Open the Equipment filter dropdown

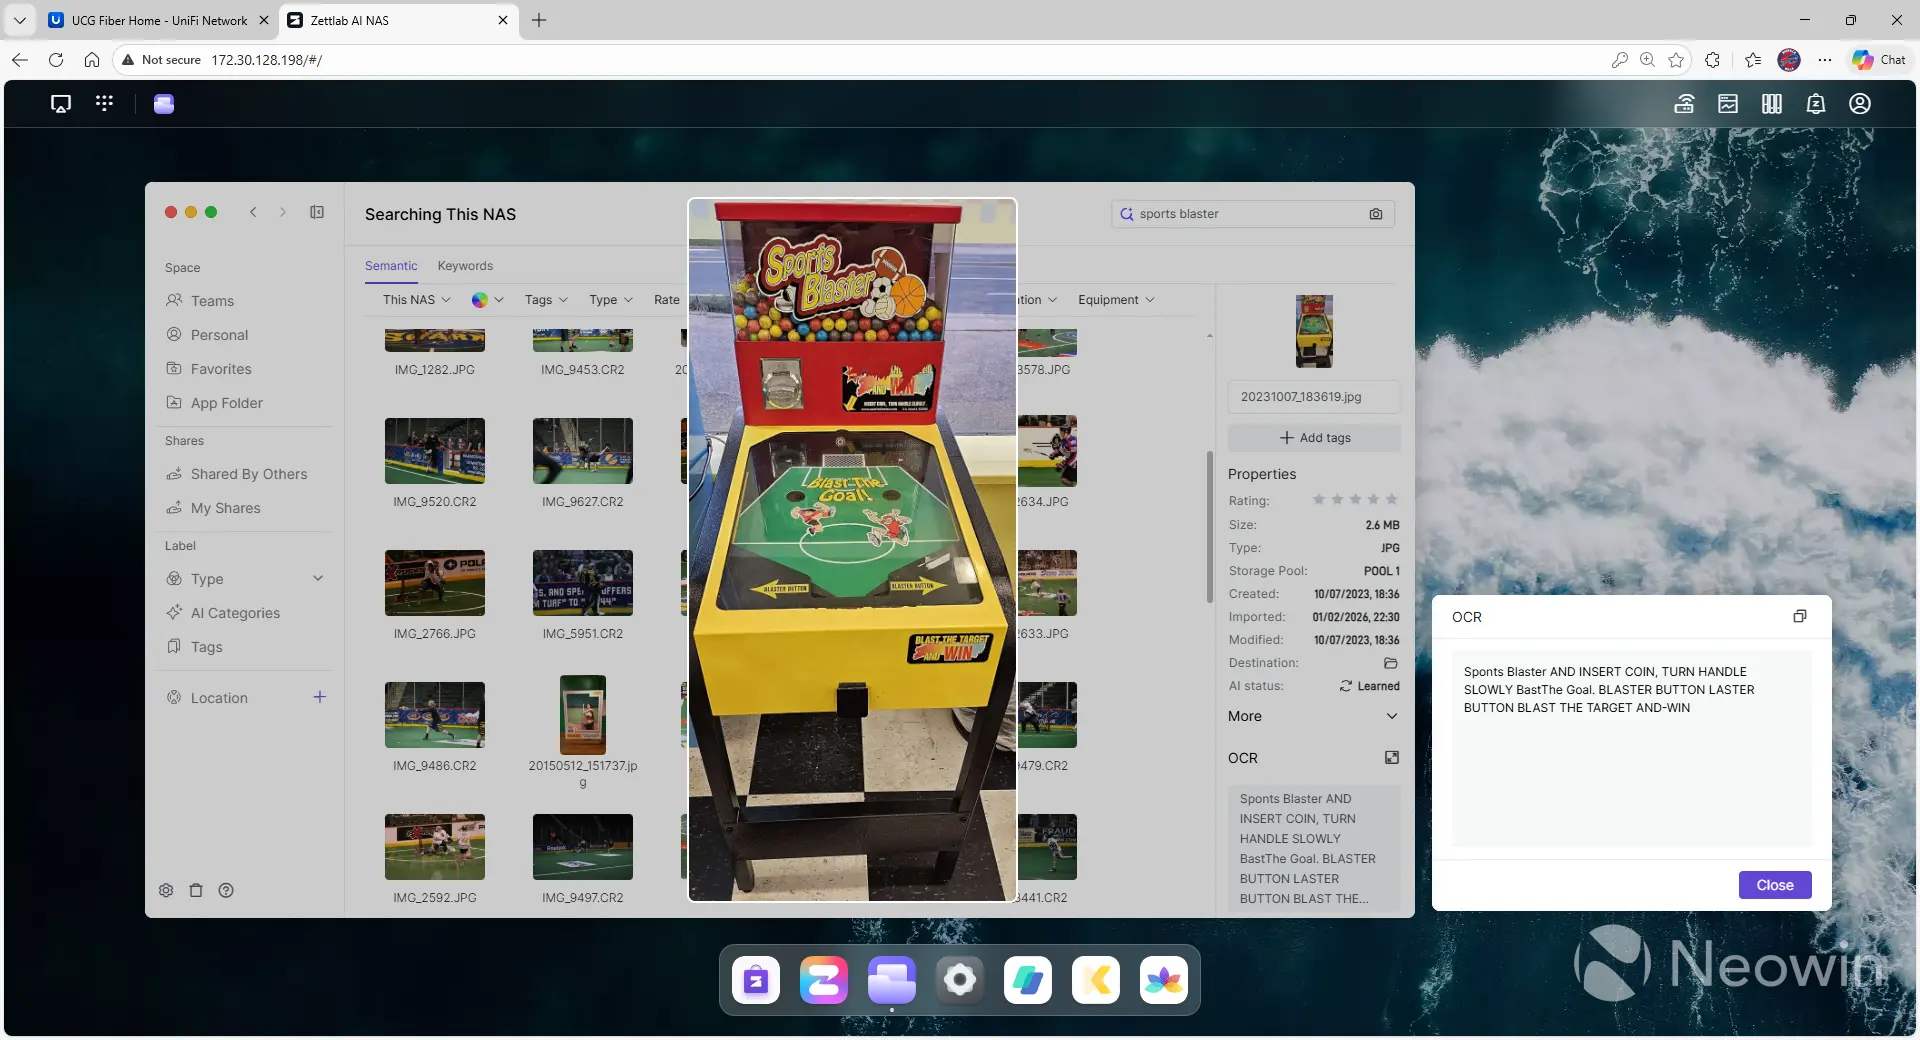pyautogui.click(x=1116, y=300)
